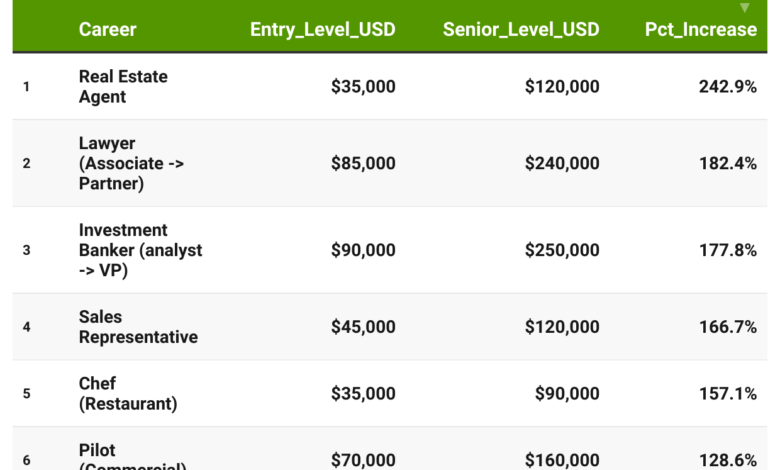Click the $90,000 senior salary for Chef
780x470 pixels.
coord(567,393)
